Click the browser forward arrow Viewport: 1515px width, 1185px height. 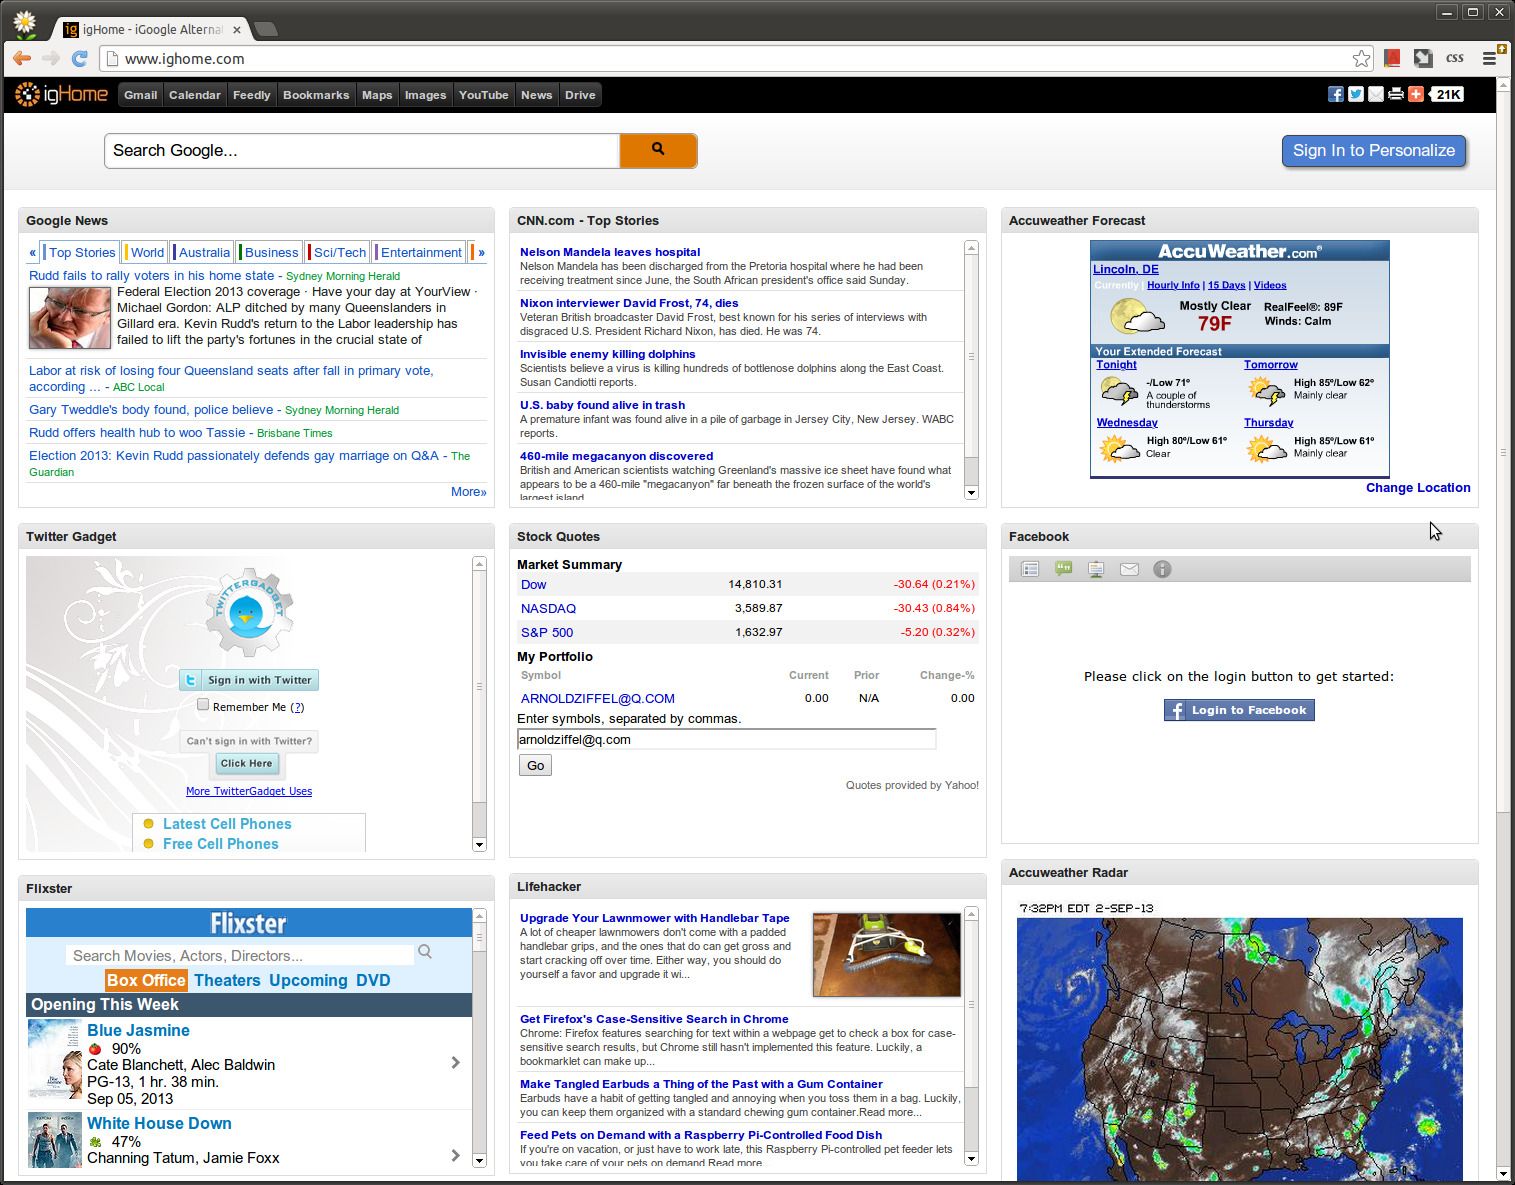click(x=51, y=59)
